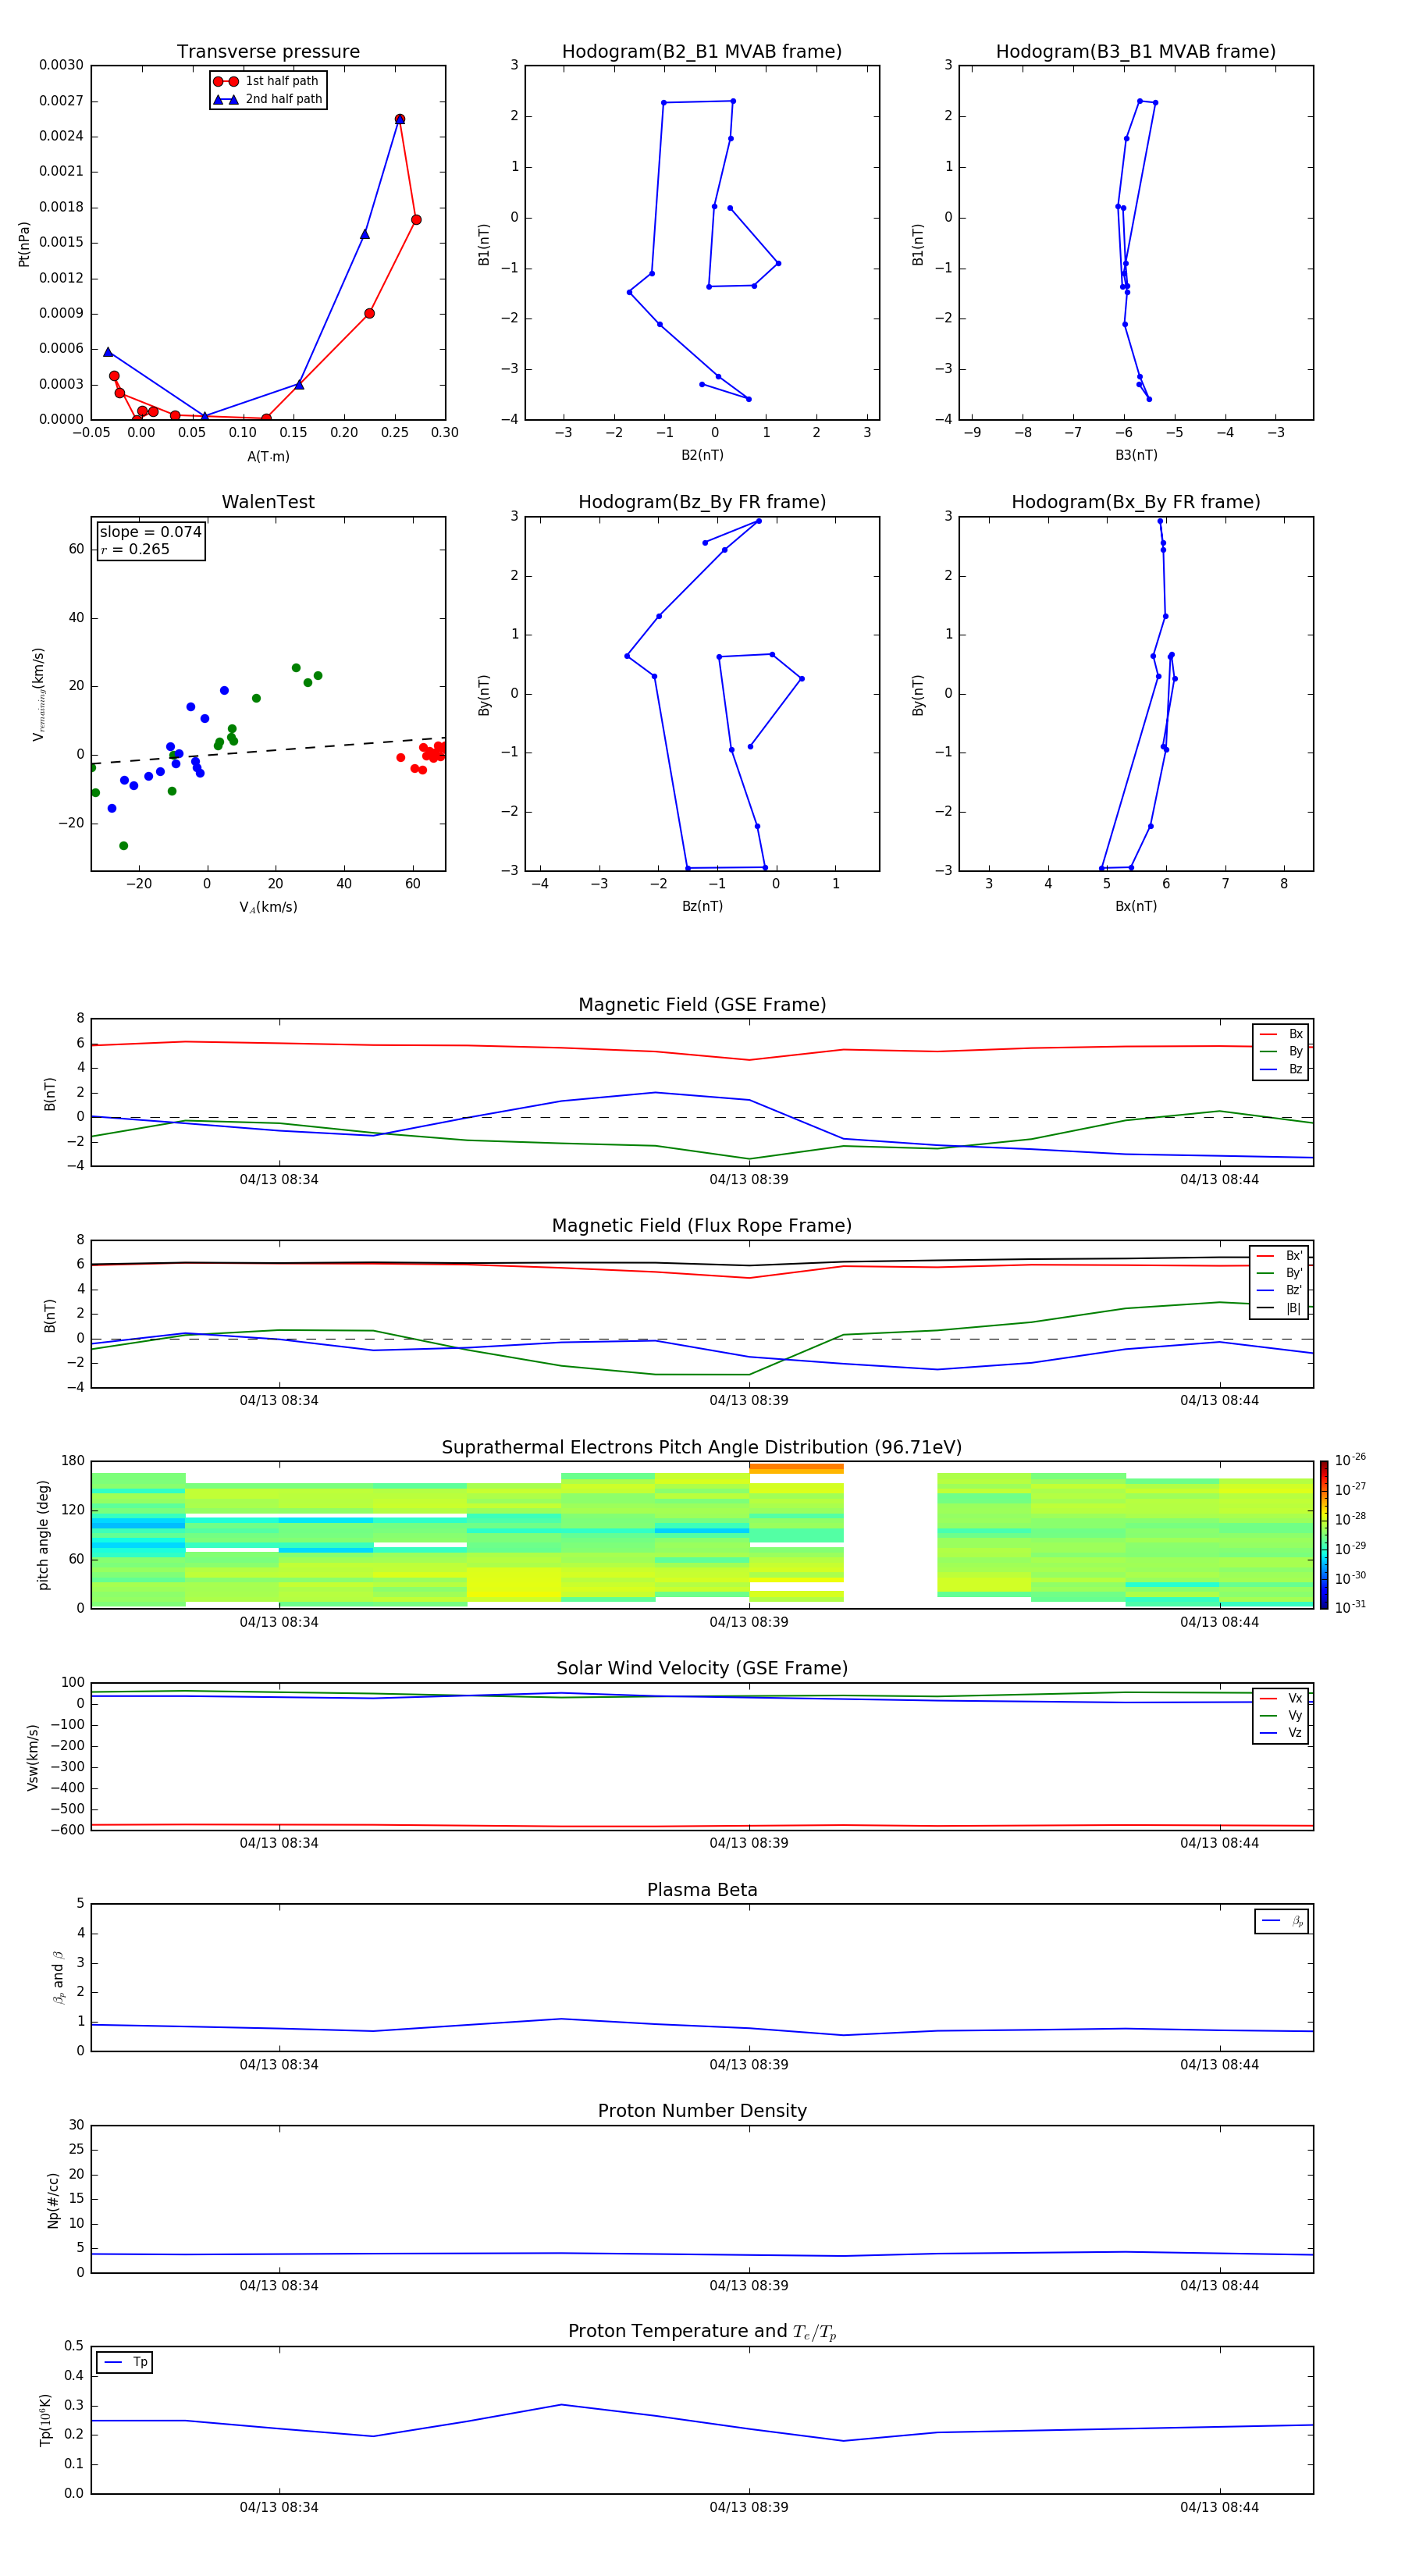Click '04/13 08:34' tick under GSE Magnetic Field

pos(279,1180)
